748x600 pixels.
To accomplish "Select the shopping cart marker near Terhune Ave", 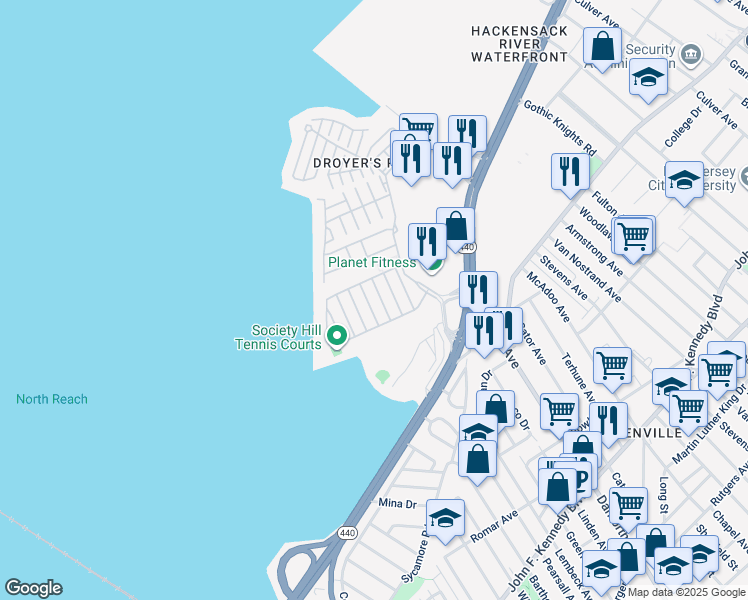I will tap(612, 367).
